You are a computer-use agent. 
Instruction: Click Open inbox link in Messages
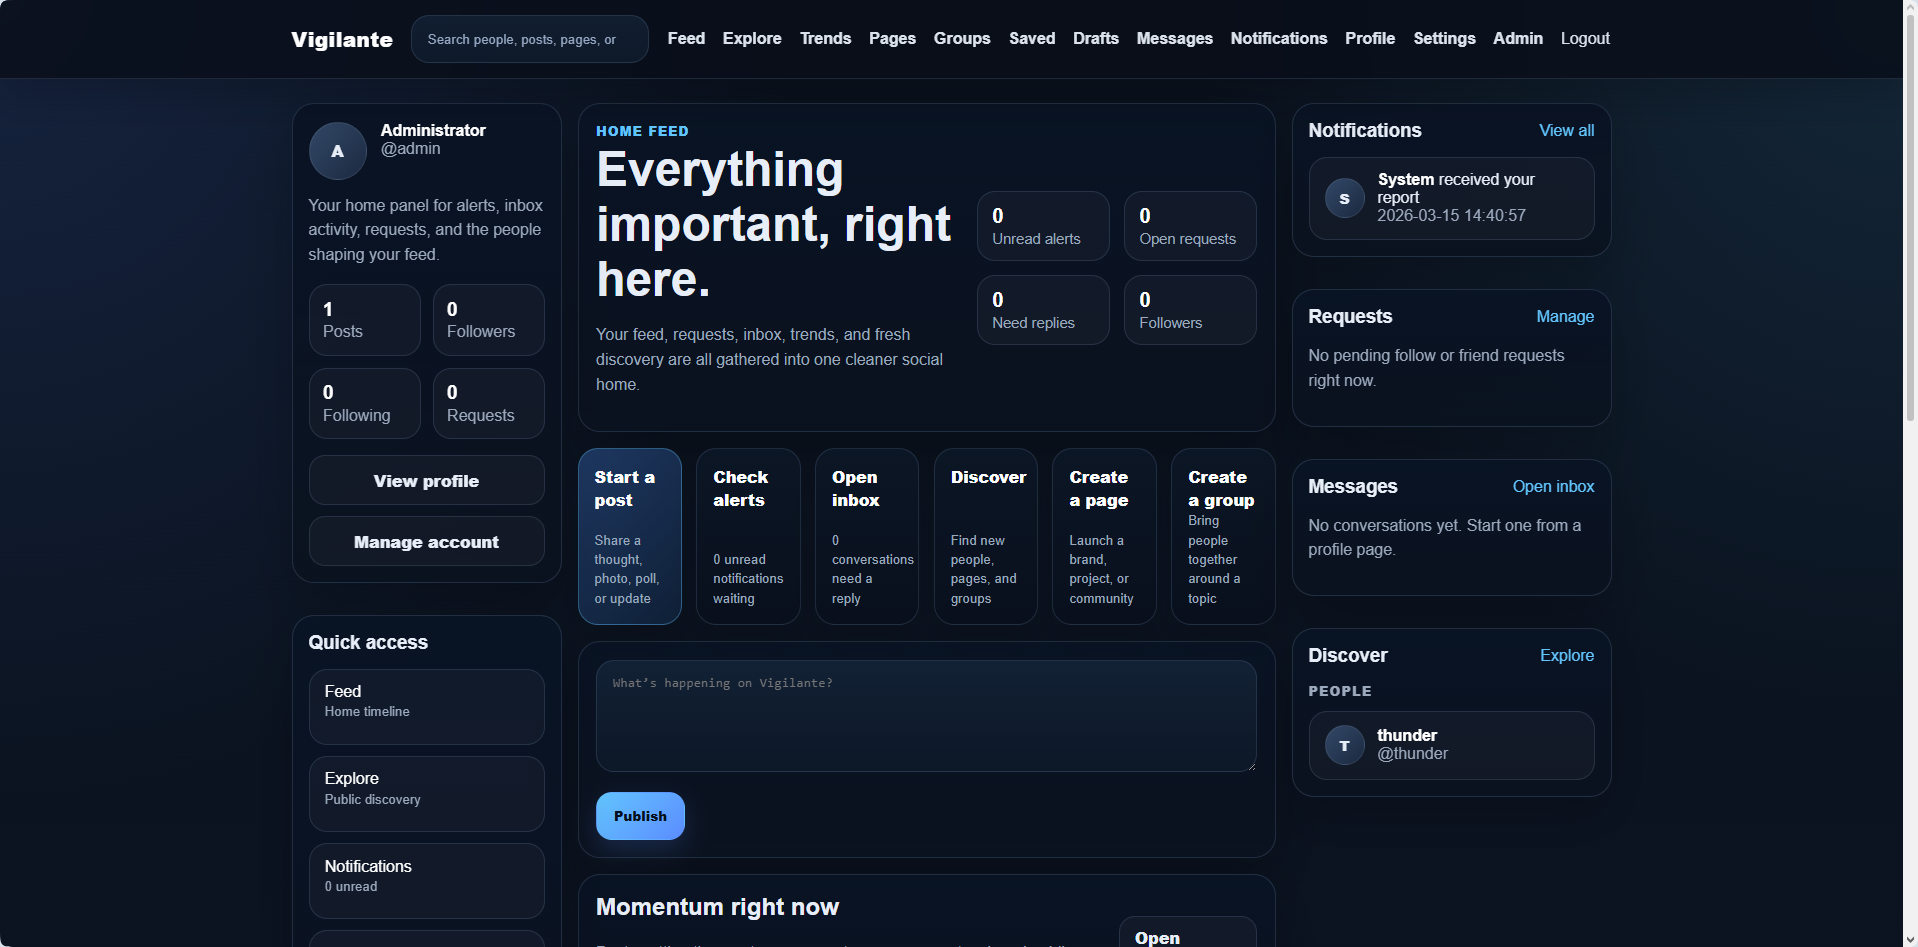point(1552,487)
